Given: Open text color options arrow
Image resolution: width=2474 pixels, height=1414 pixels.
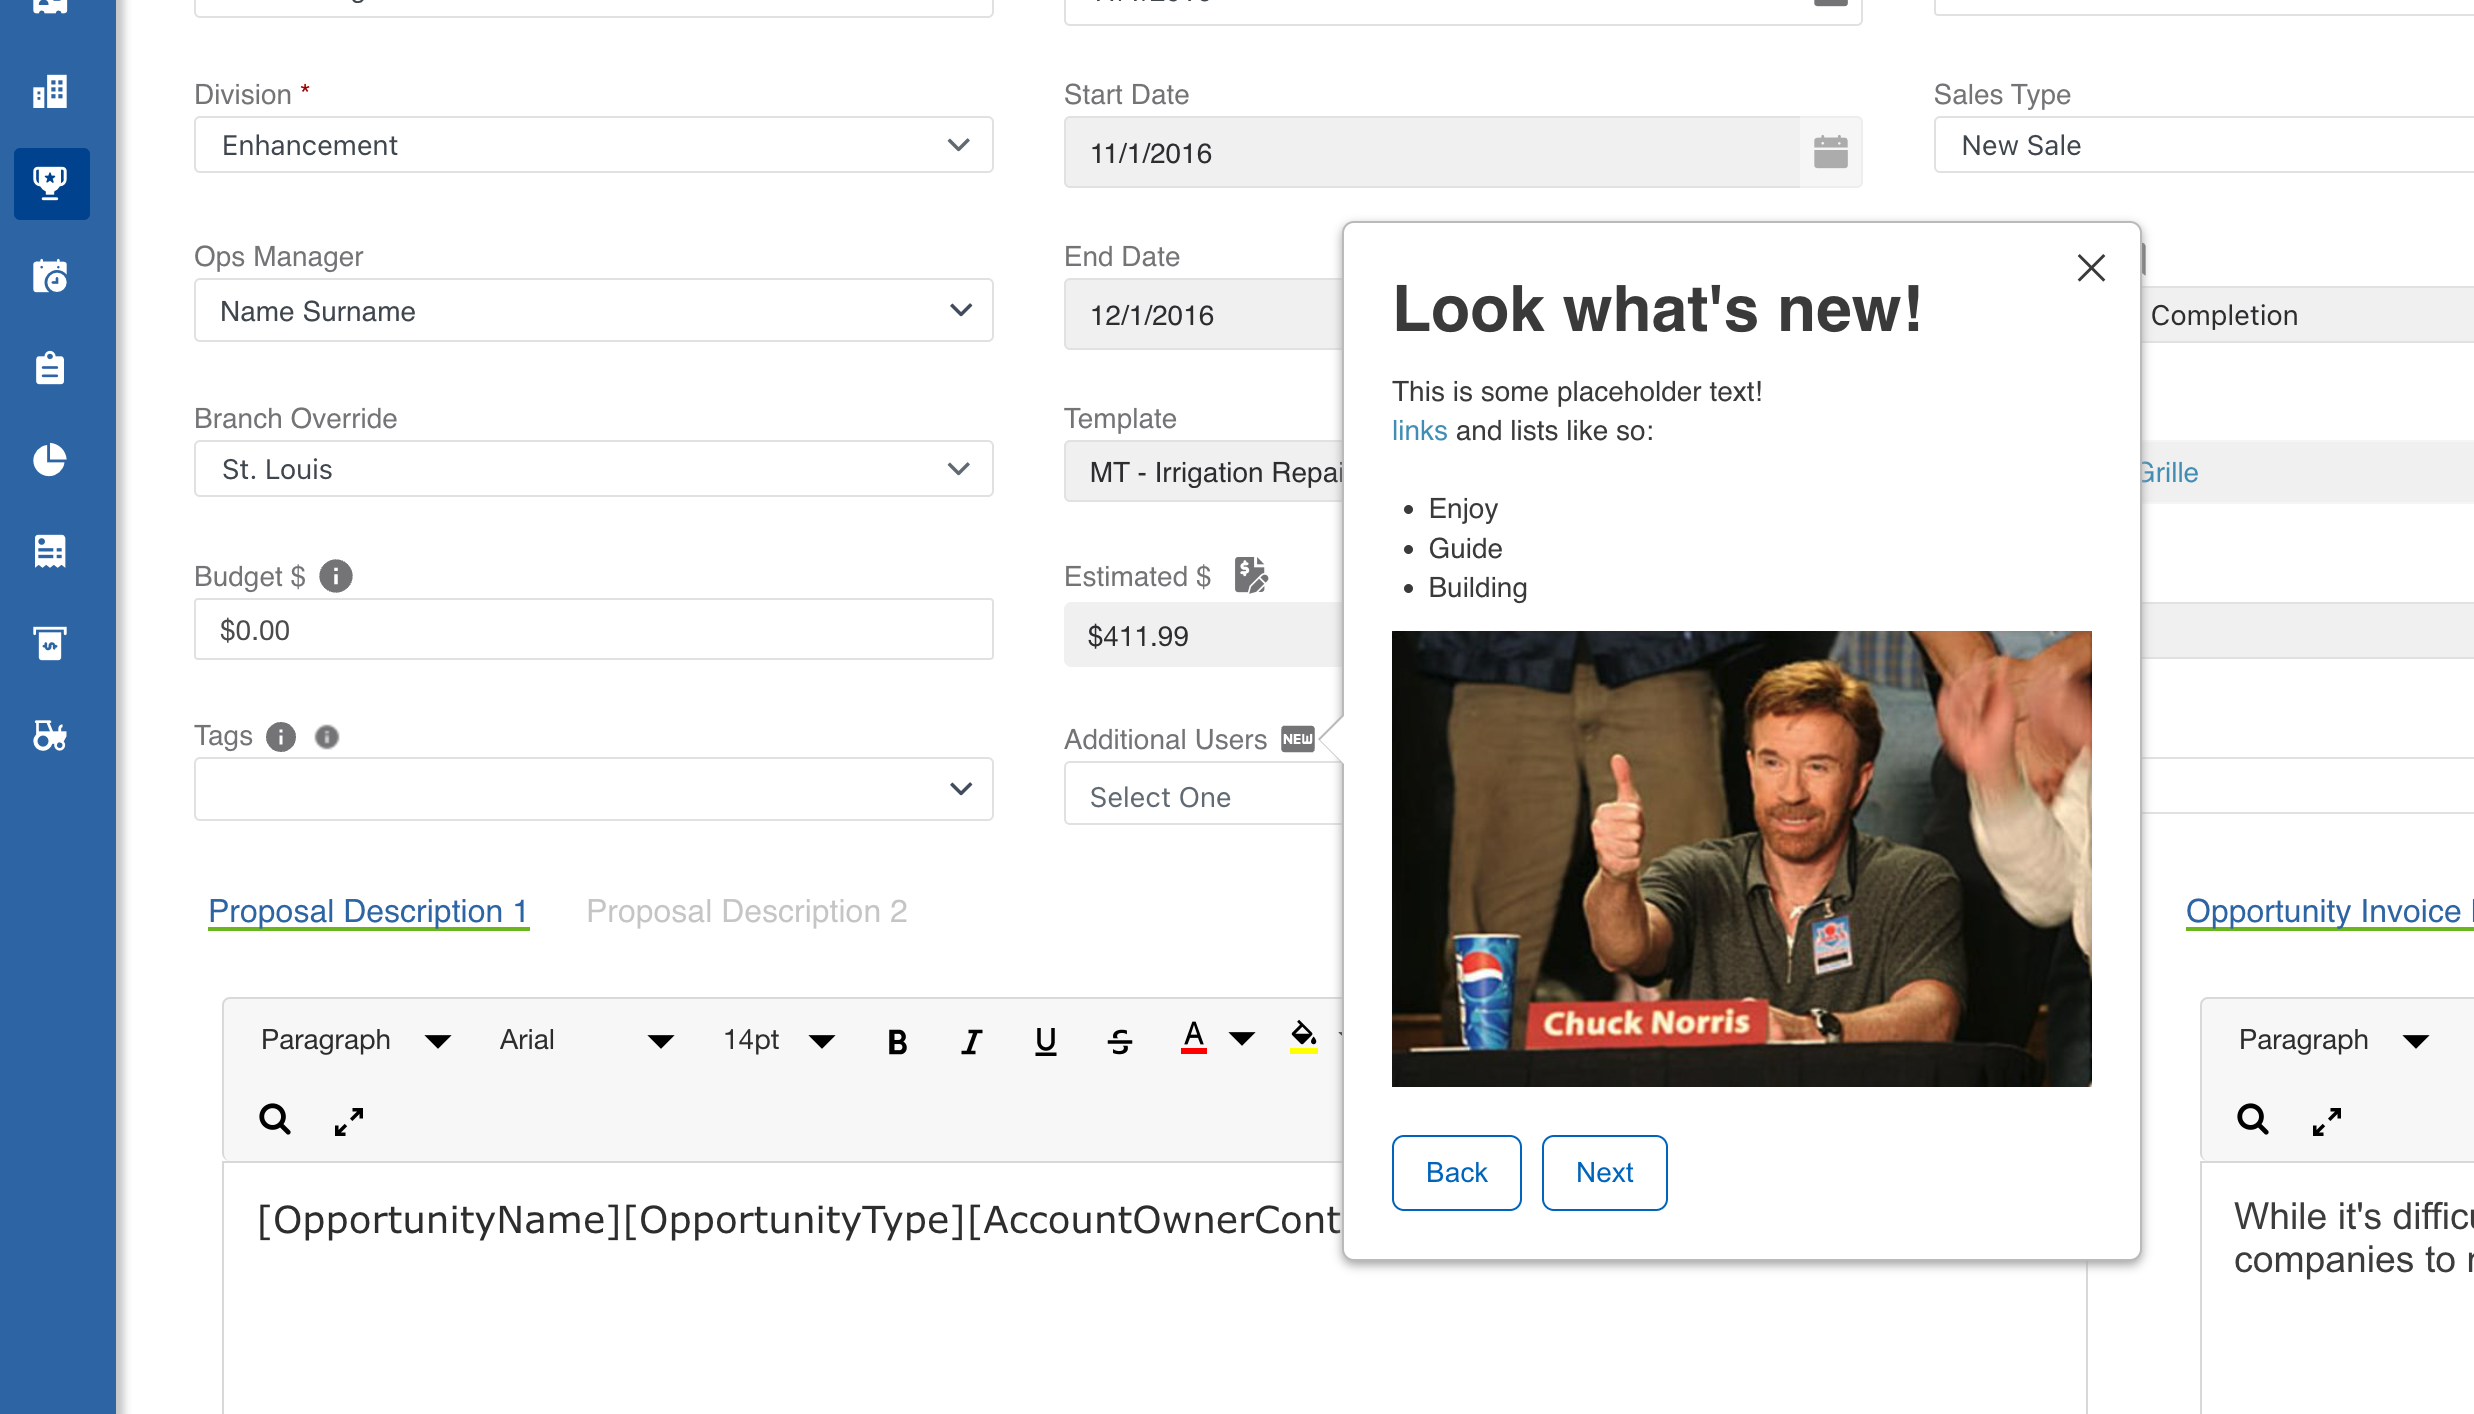Looking at the screenshot, I should 1242,1040.
